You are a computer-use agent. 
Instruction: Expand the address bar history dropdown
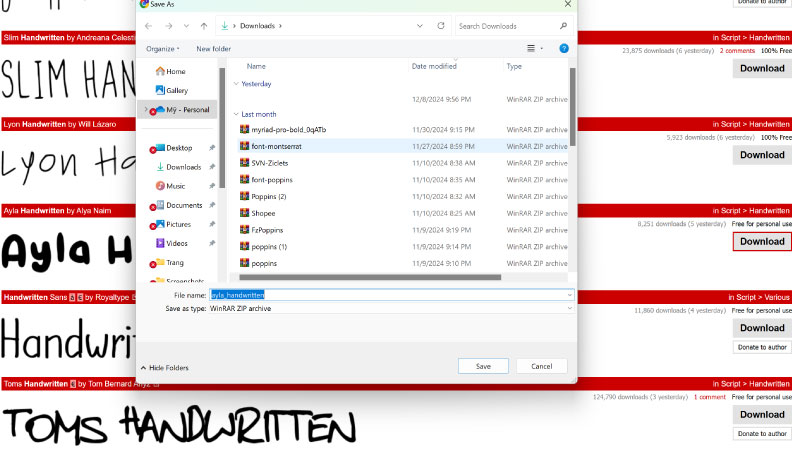click(419, 26)
